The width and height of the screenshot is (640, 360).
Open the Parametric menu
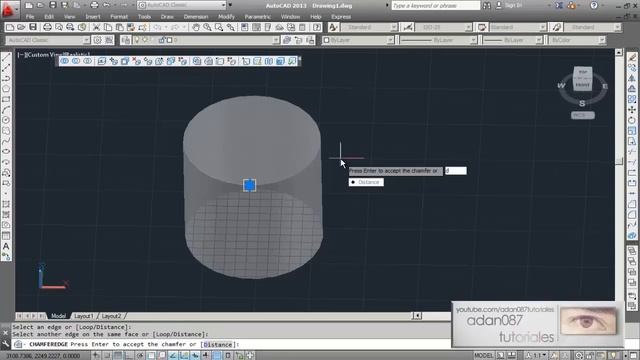(x=257, y=17)
